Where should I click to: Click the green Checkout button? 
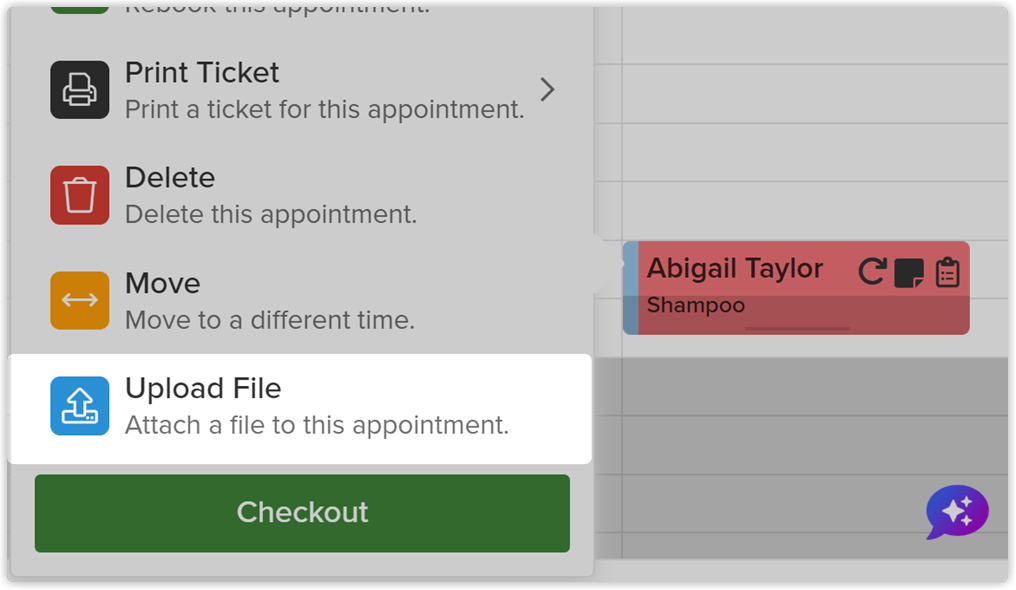302,513
